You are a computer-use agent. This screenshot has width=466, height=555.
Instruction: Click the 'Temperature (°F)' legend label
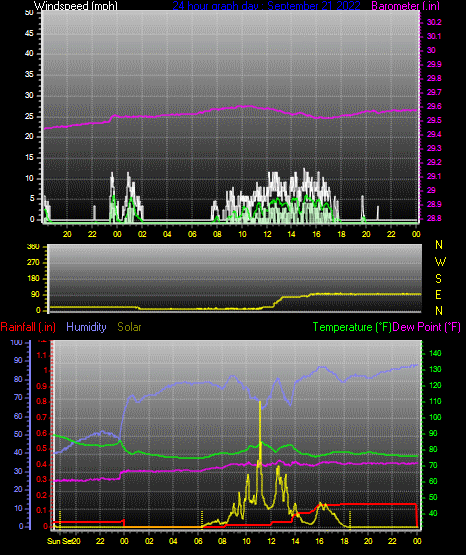(x=352, y=327)
